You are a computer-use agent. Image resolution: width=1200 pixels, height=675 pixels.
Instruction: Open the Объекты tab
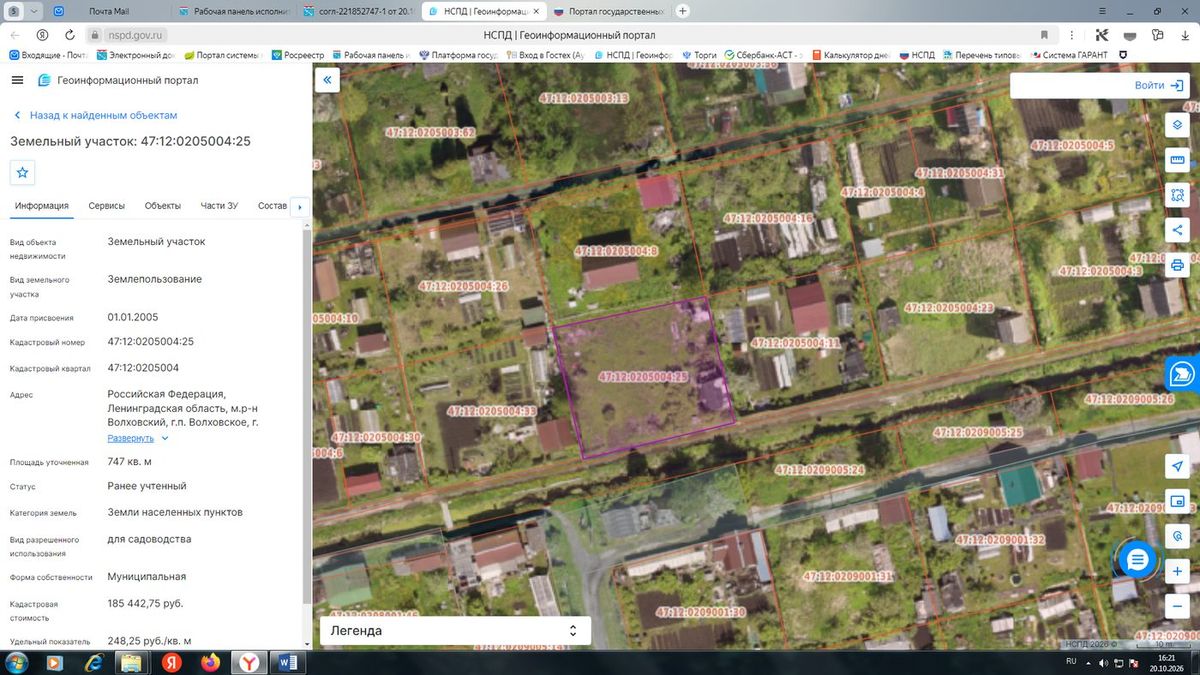(x=163, y=206)
